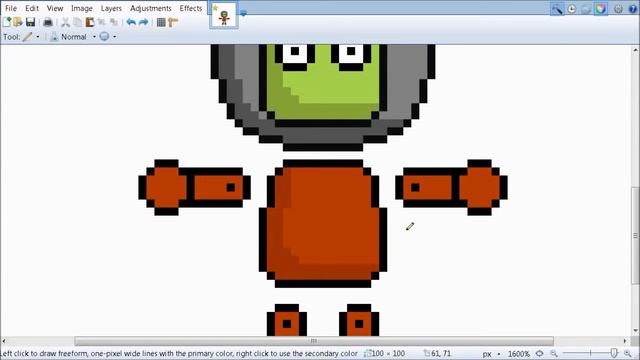Viewport: 640px width, 360px height.
Task: Create a new image with New icon
Action: click(x=7, y=22)
